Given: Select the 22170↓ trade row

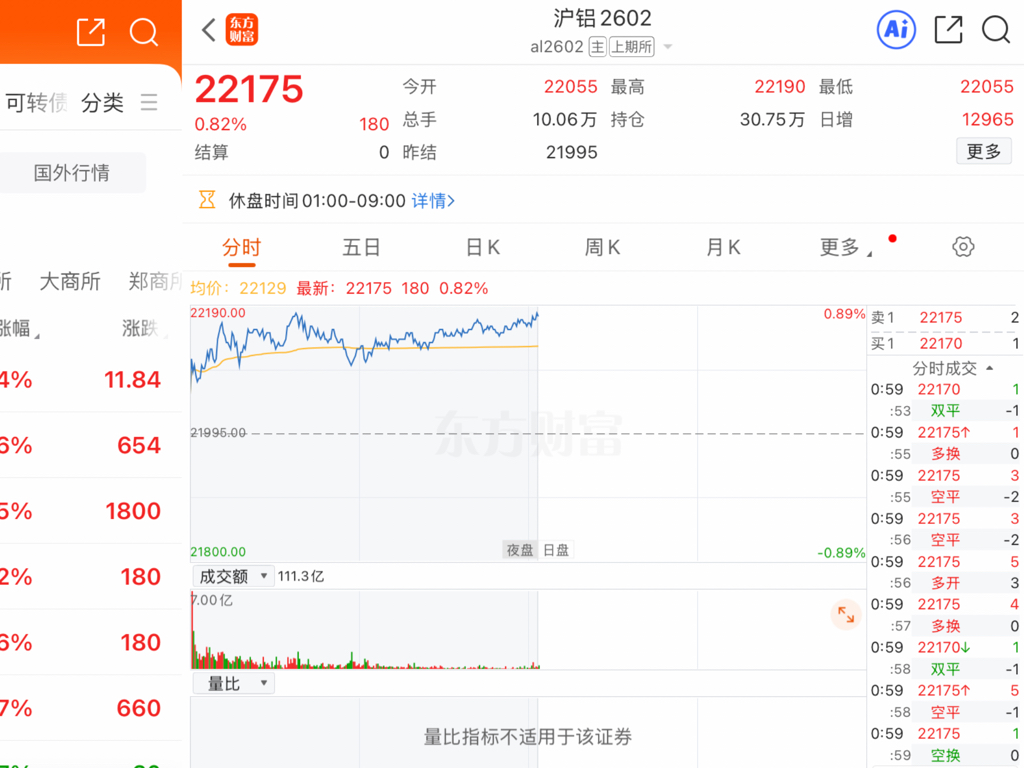Looking at the screenshot, I should tap(945, 647).
